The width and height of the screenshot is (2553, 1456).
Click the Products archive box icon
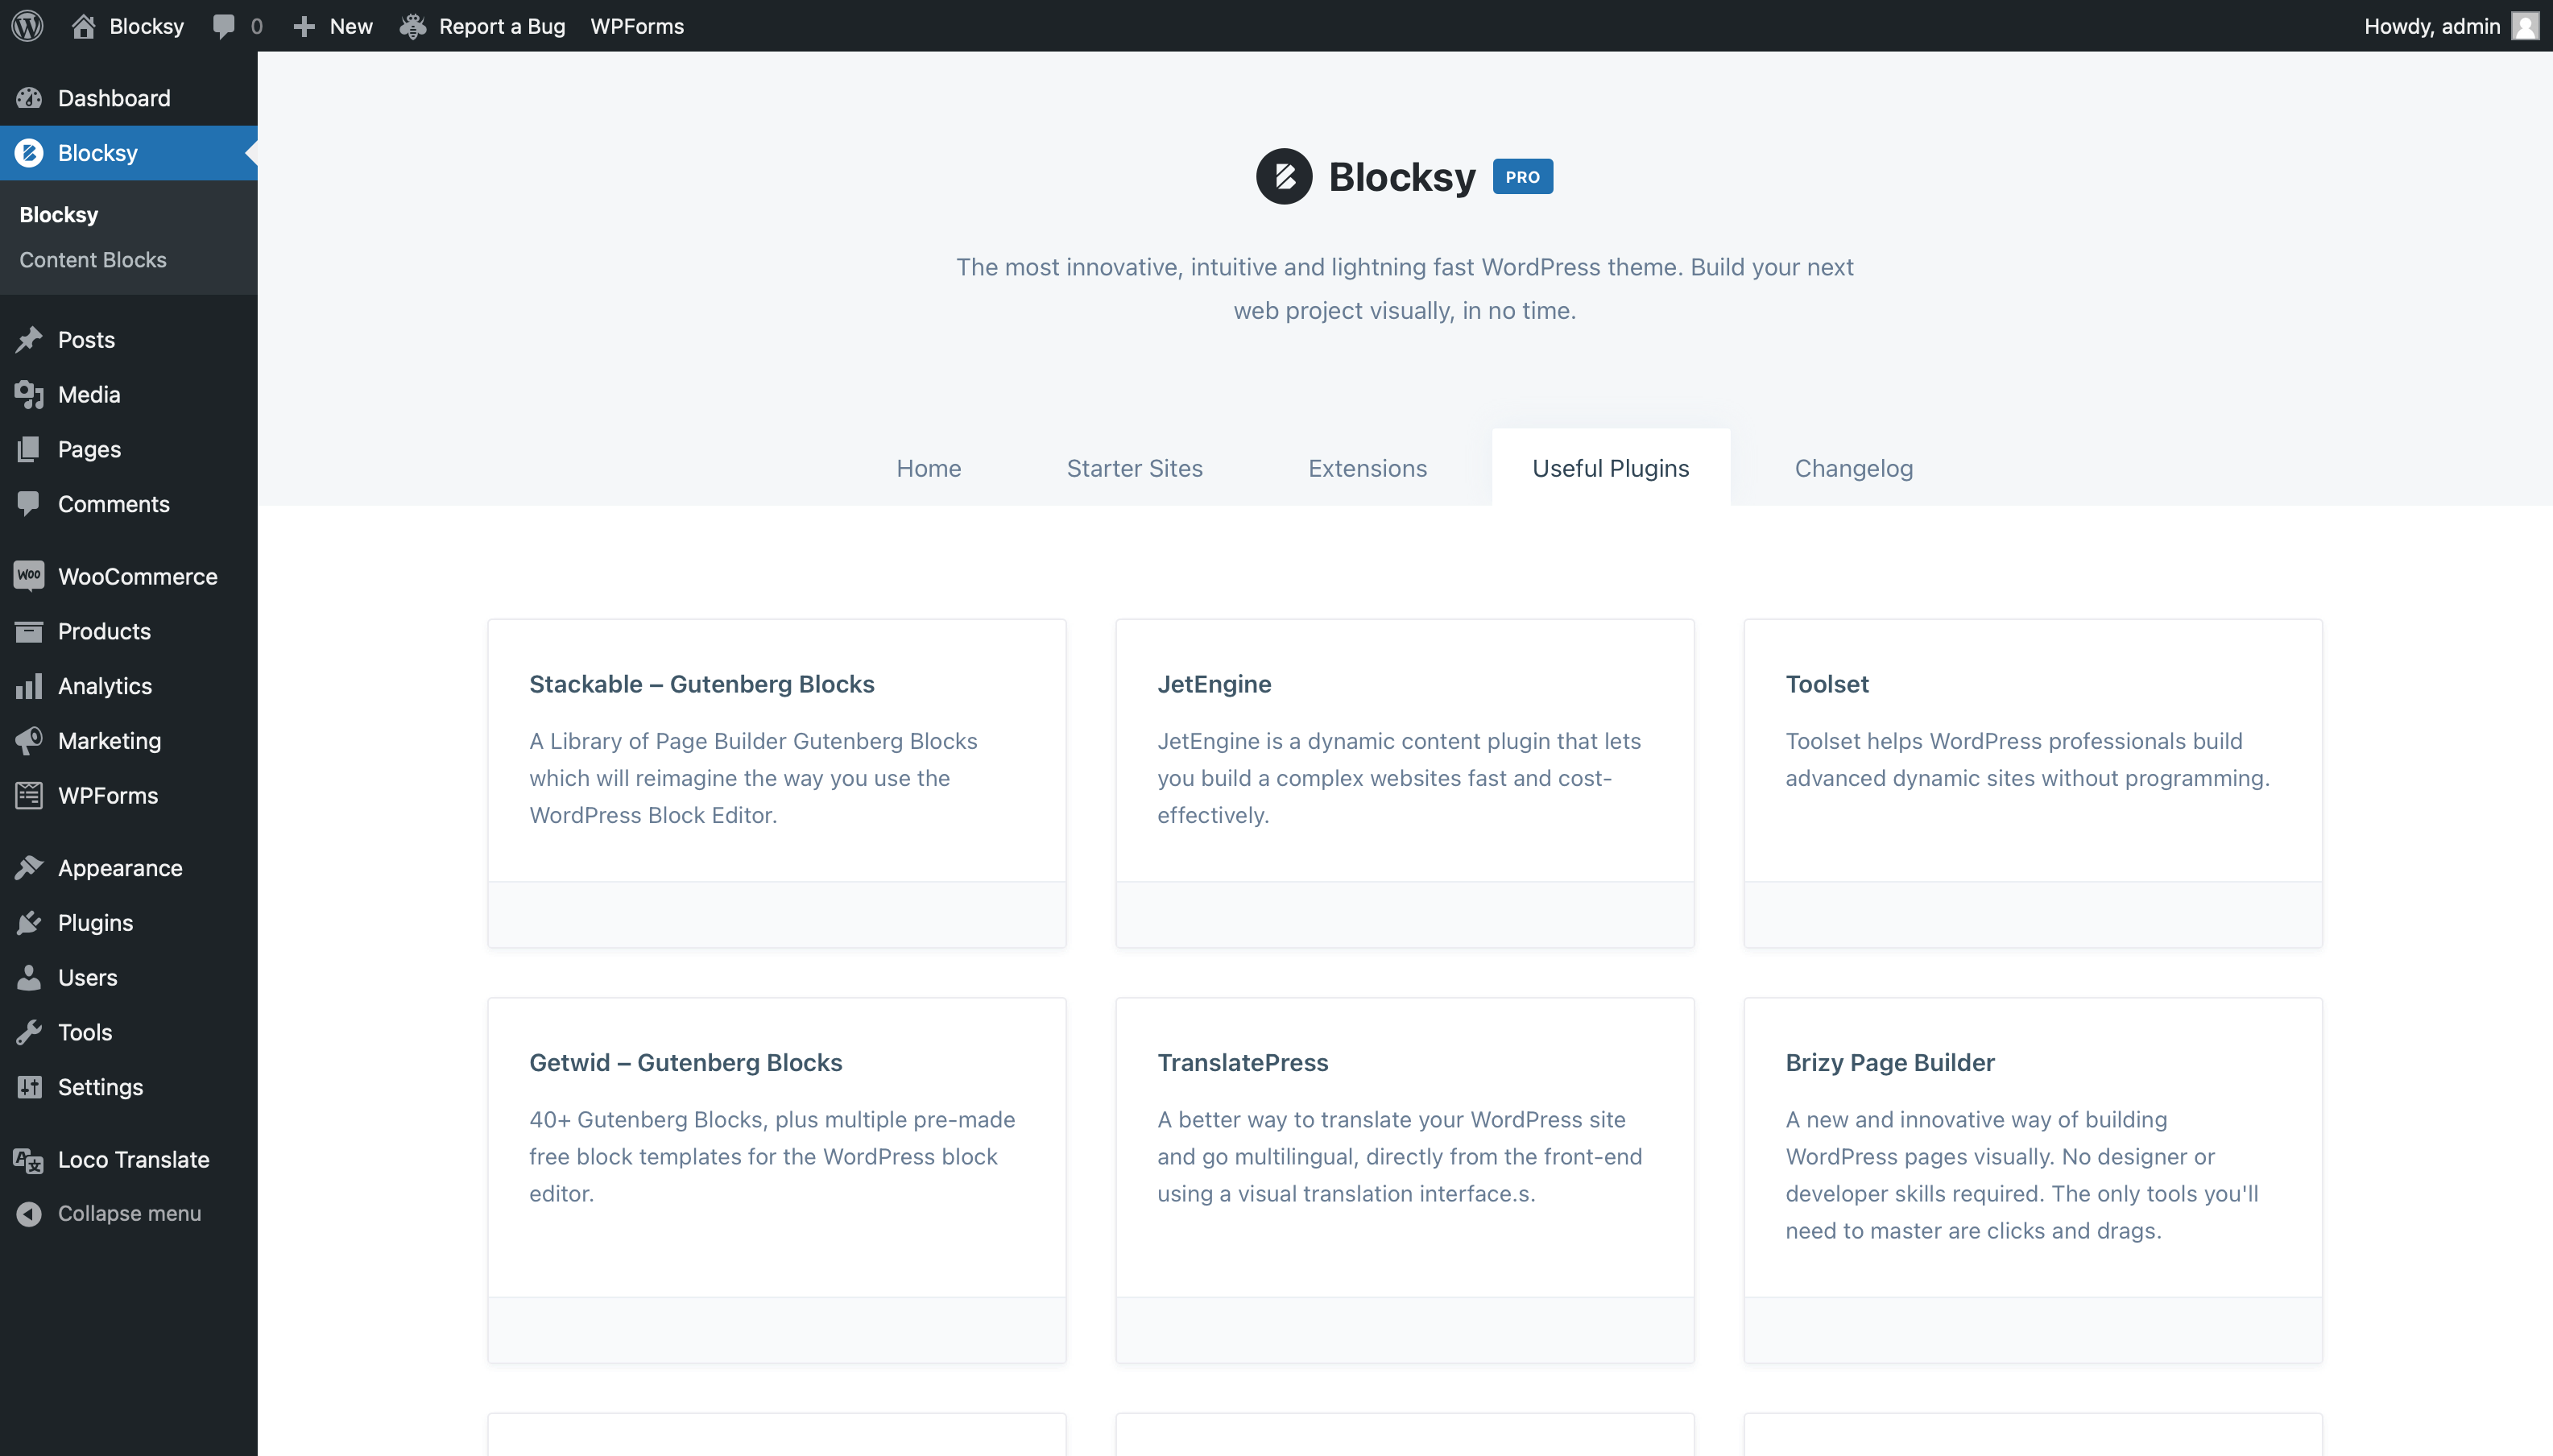(29, 631)
